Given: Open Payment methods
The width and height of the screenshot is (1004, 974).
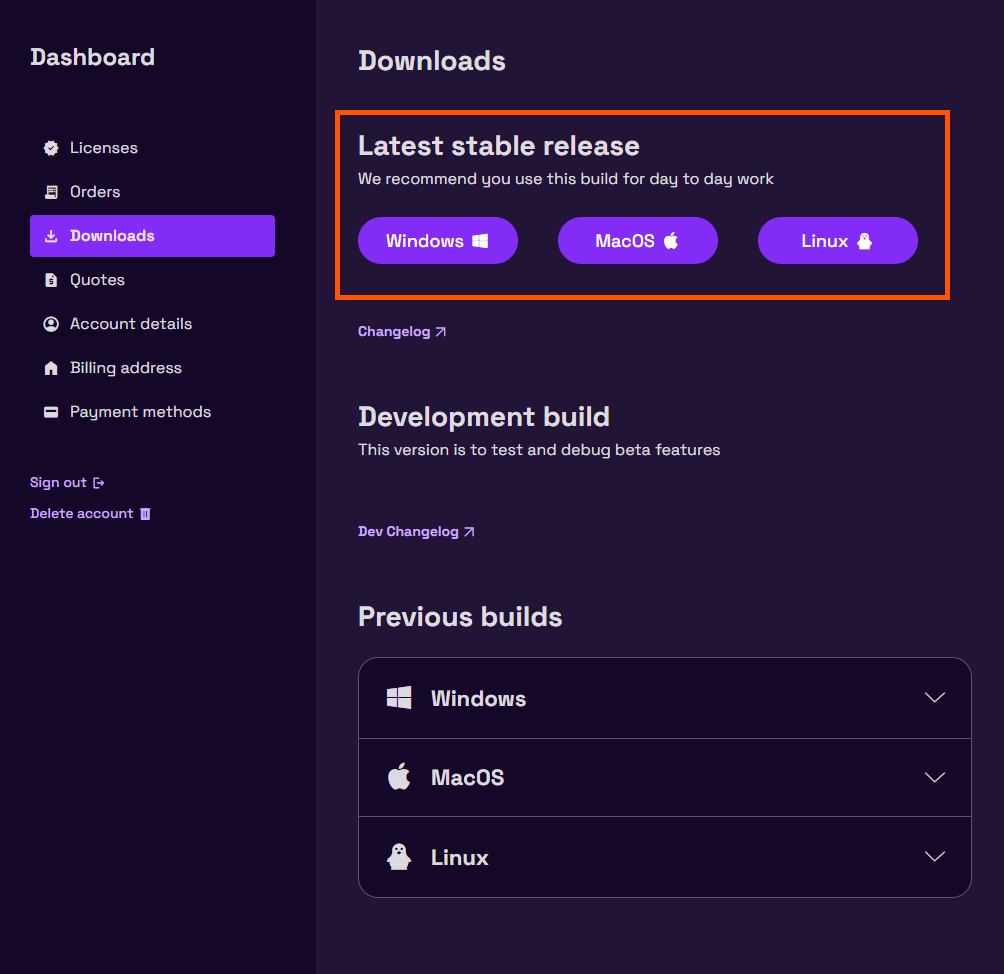Looking at the screenshot, I should pos(152,412).
